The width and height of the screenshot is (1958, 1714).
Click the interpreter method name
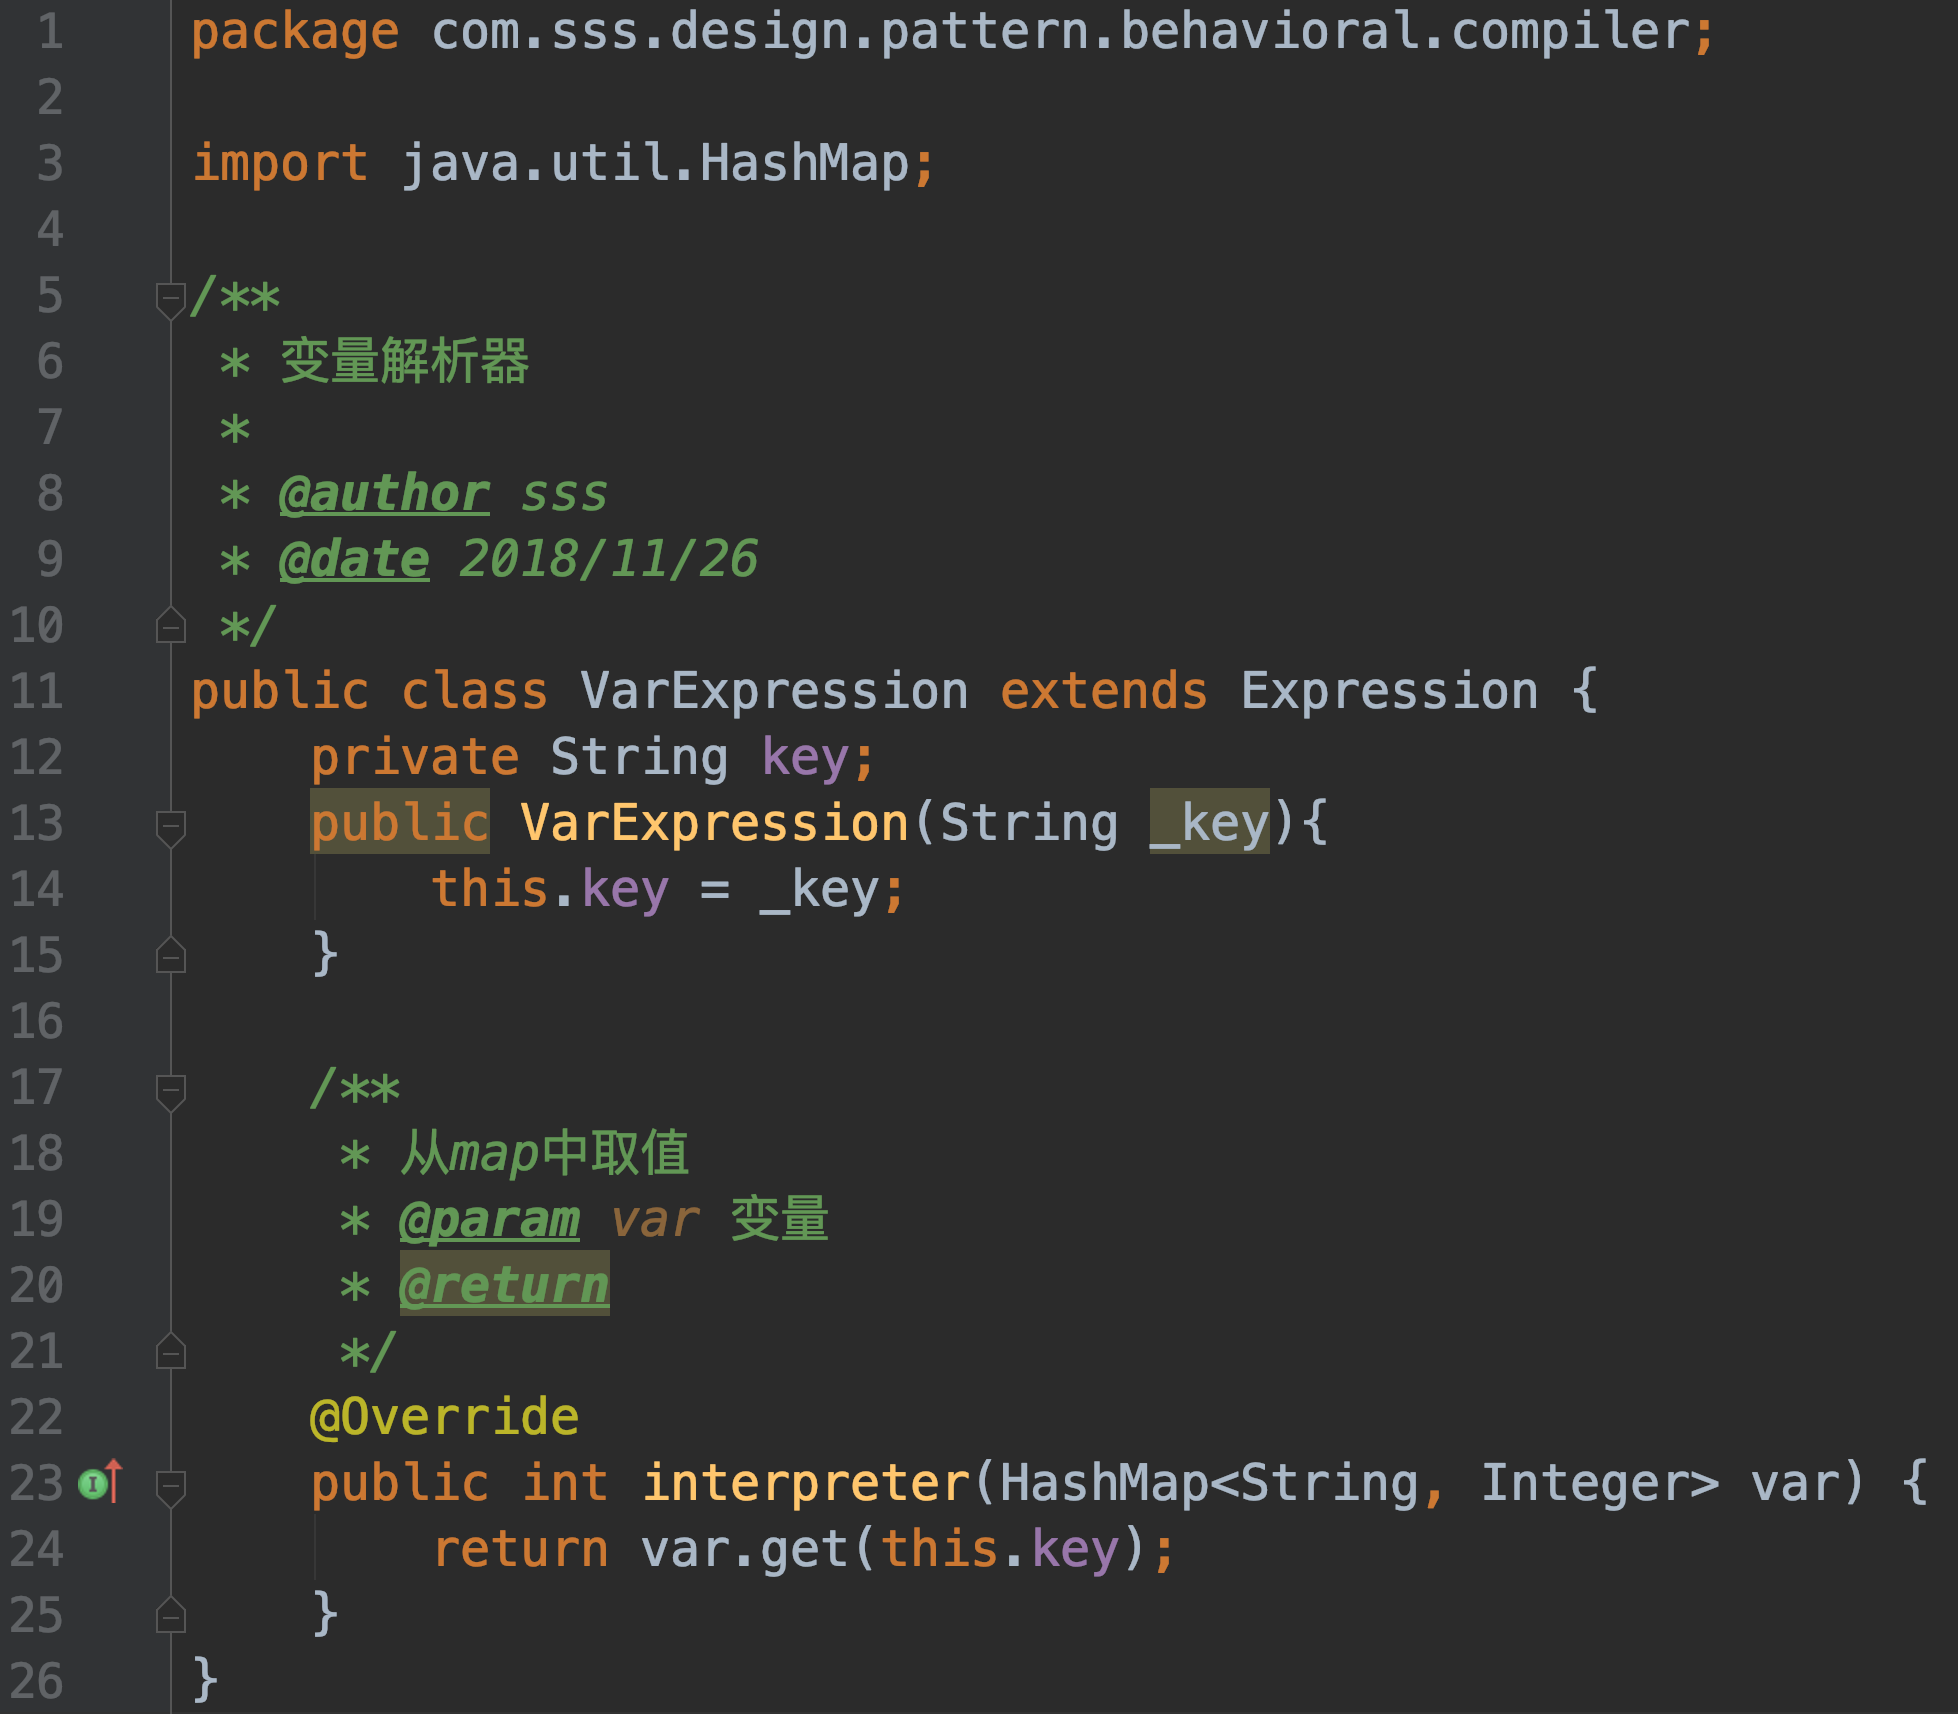(x=806, y=1484)
